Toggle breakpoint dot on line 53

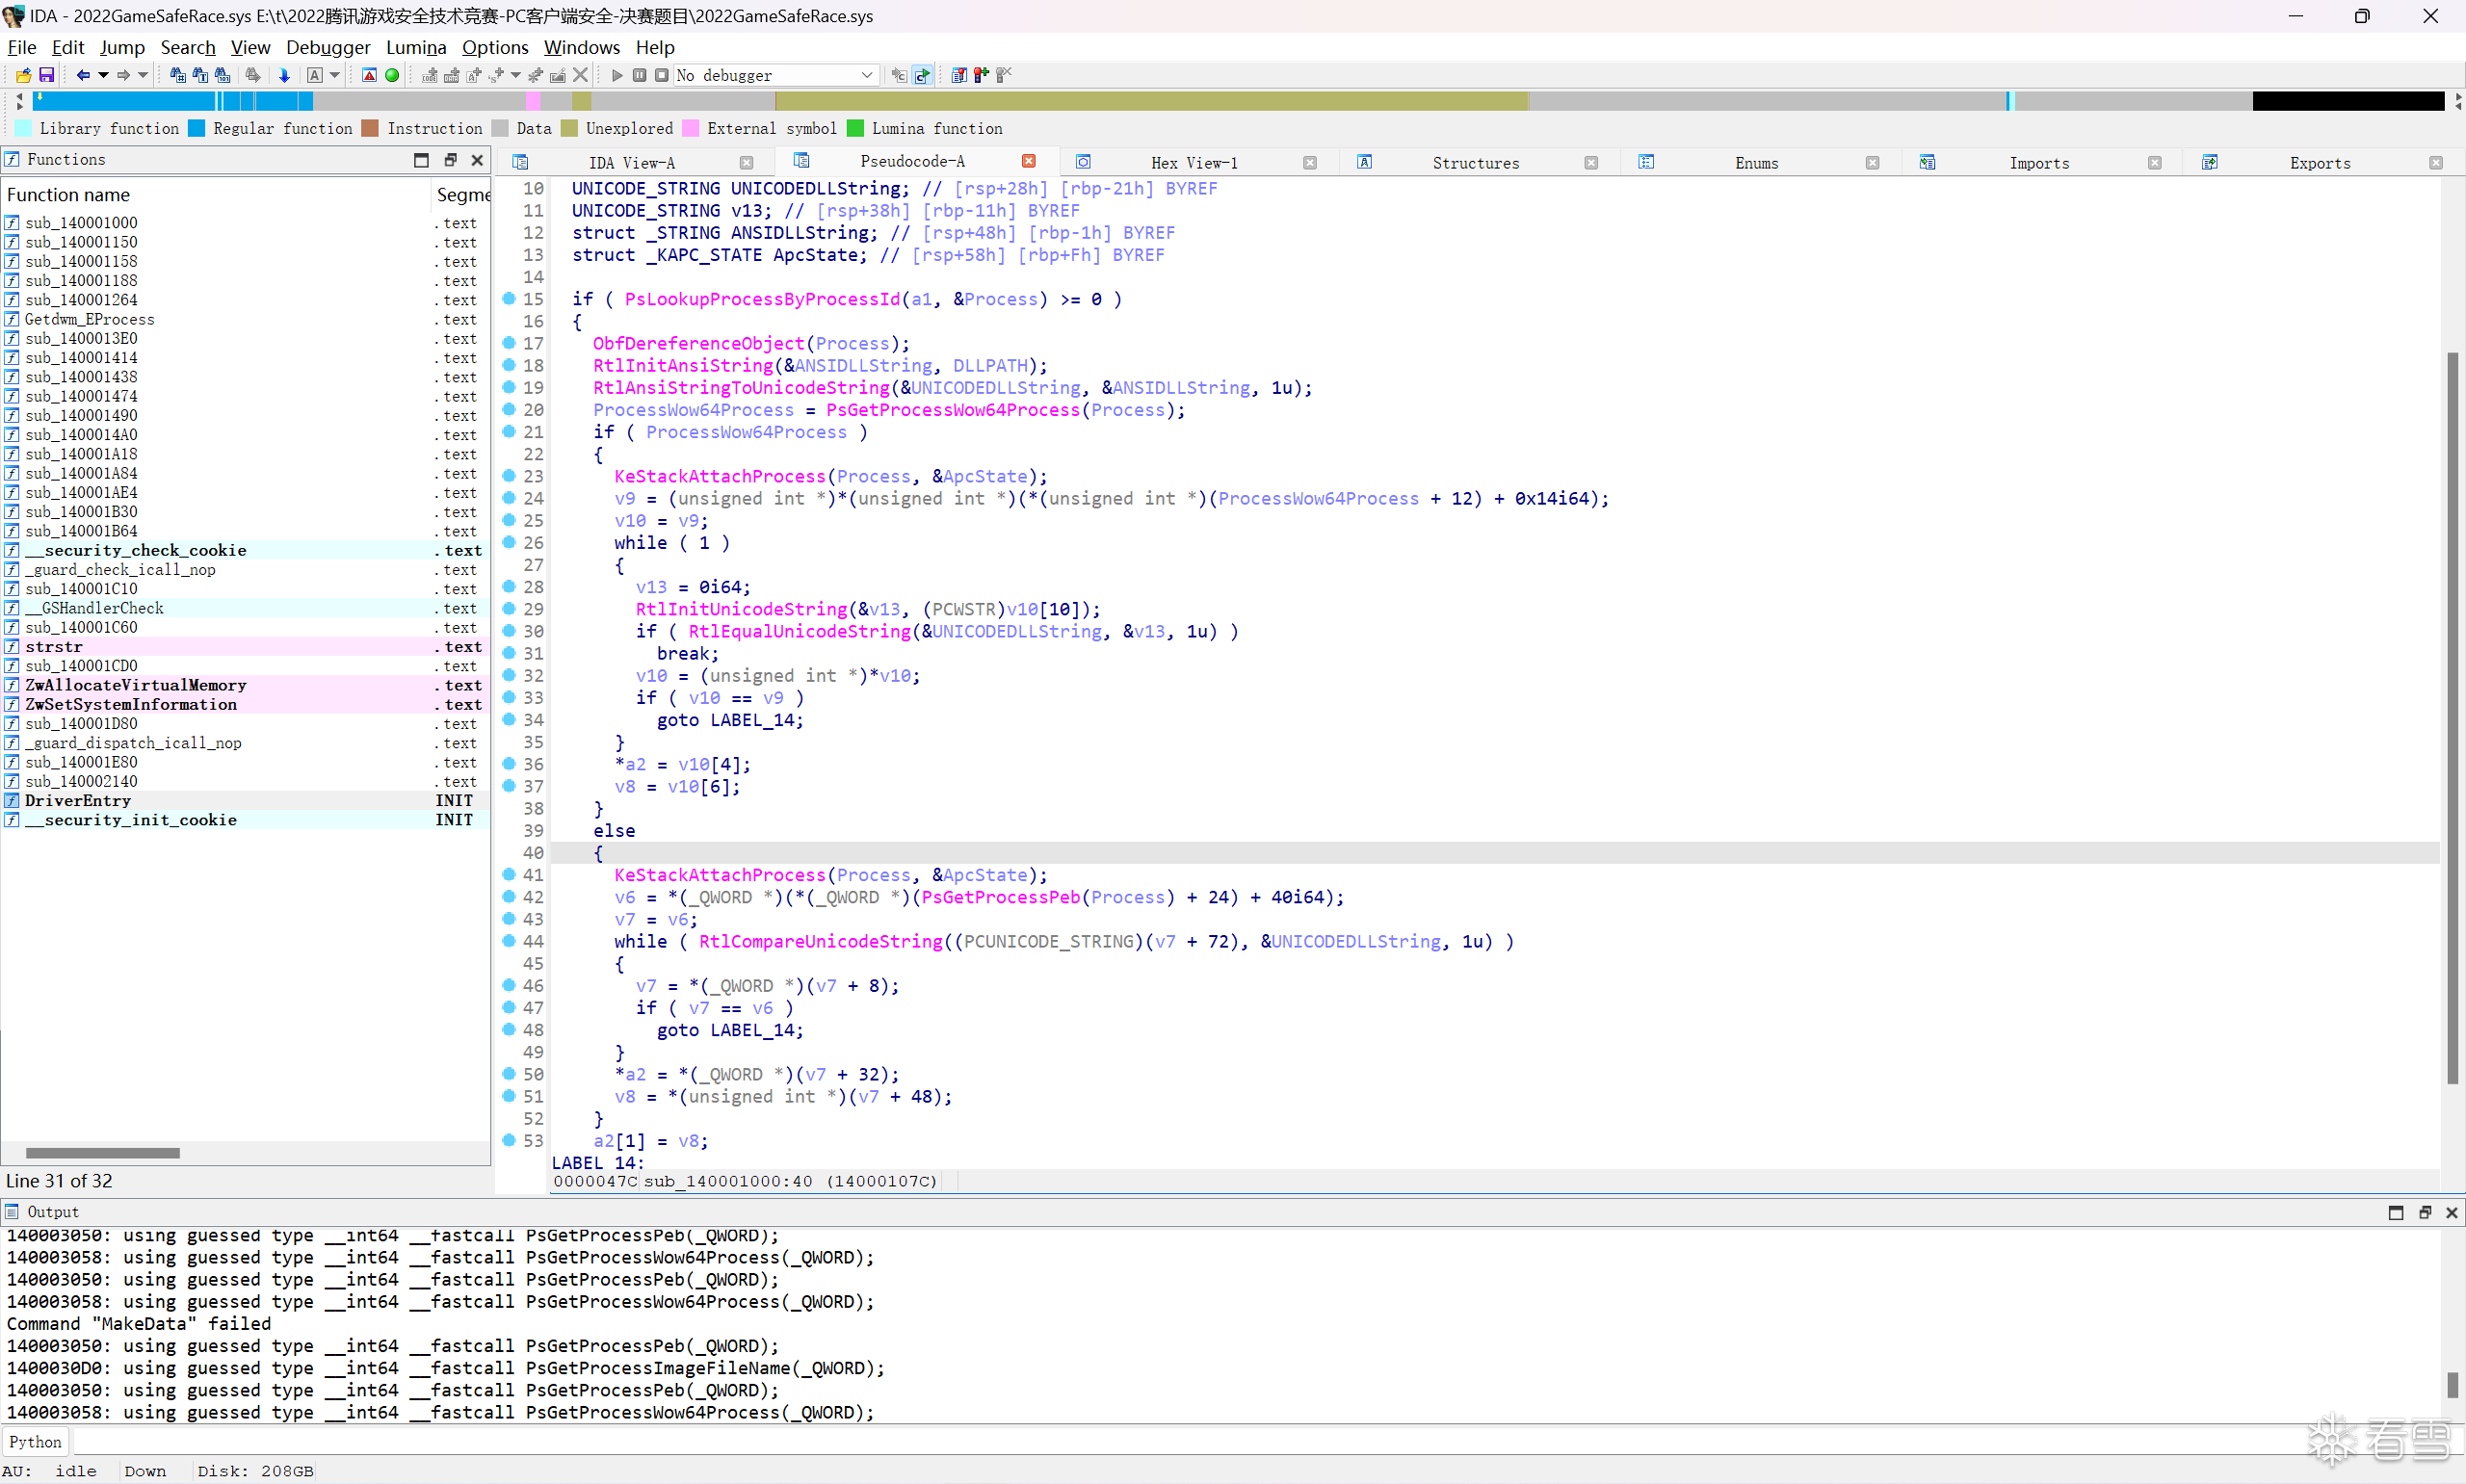[x=509, y=1141]
